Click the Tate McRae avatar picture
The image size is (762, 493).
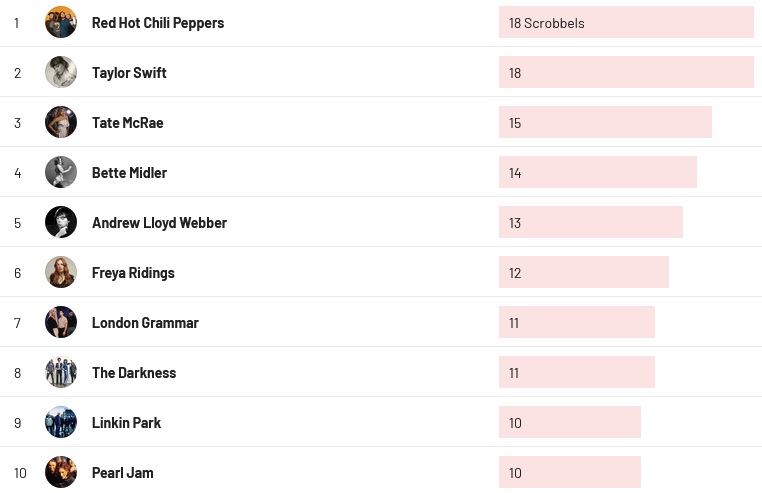[61, 122]
